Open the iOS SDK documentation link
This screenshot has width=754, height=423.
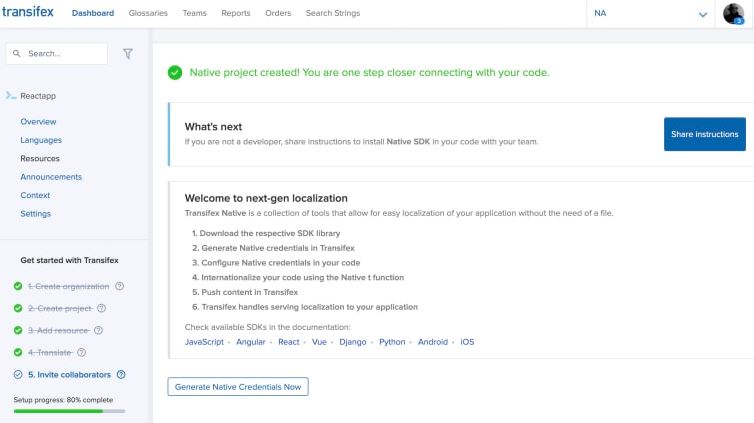click(467, 342)
